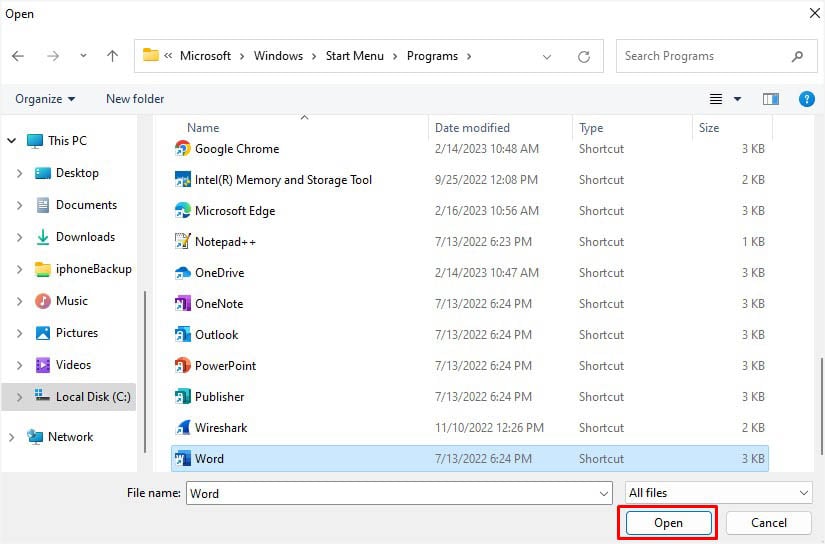
Task: Click Start Menu in breadcrumb path
Action: point(355,56)
